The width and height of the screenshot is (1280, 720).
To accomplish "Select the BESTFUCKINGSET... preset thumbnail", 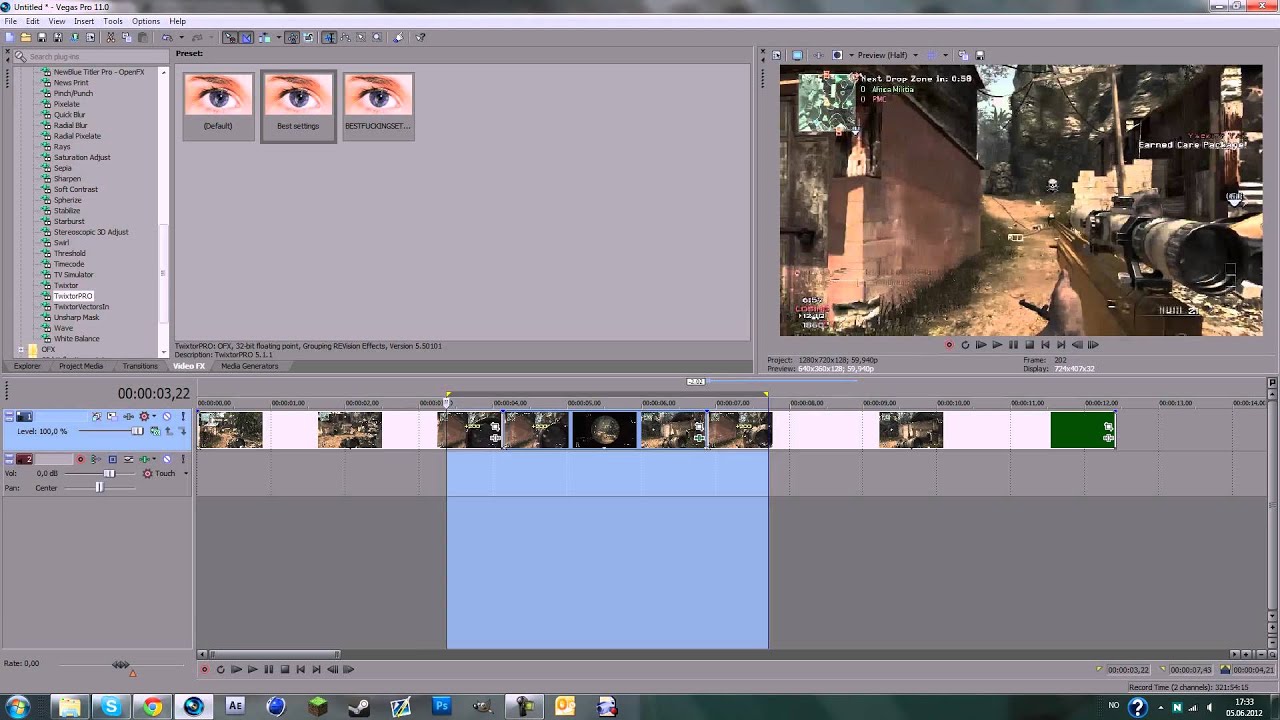I will 378,105.
